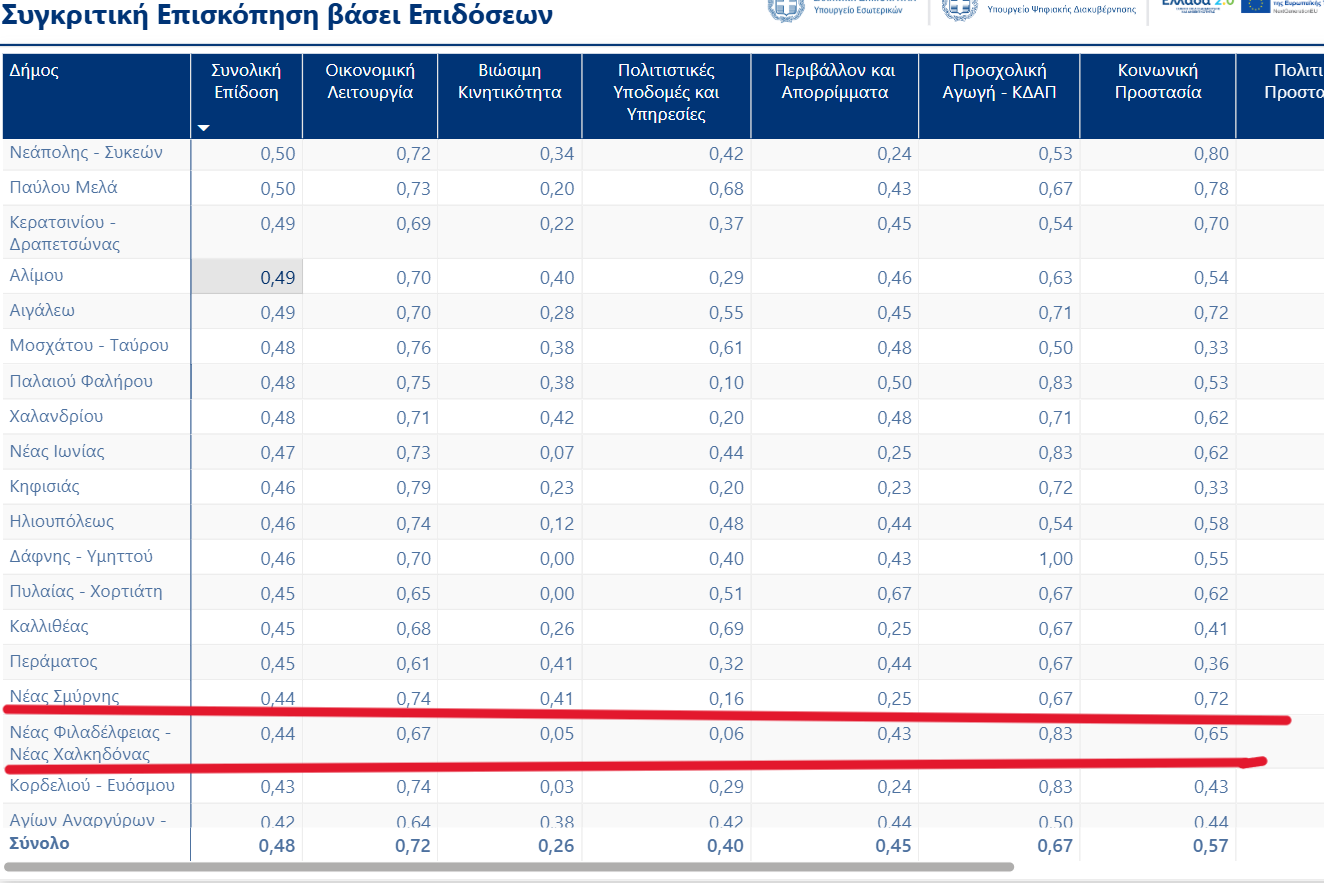This screenshot has height=883, width=1324.
Task: Click the Συνολική Επίδοση column header
Action: (x=245, y=81)
